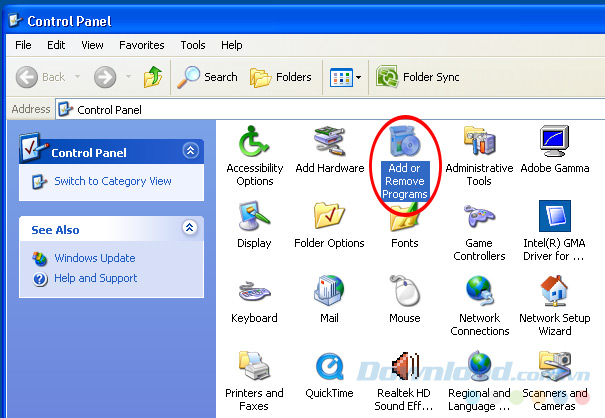The height and width of the screenshot is (418, 605).
Task: Open Realtek HD Sound Effect icon
Action: (405, 366)
